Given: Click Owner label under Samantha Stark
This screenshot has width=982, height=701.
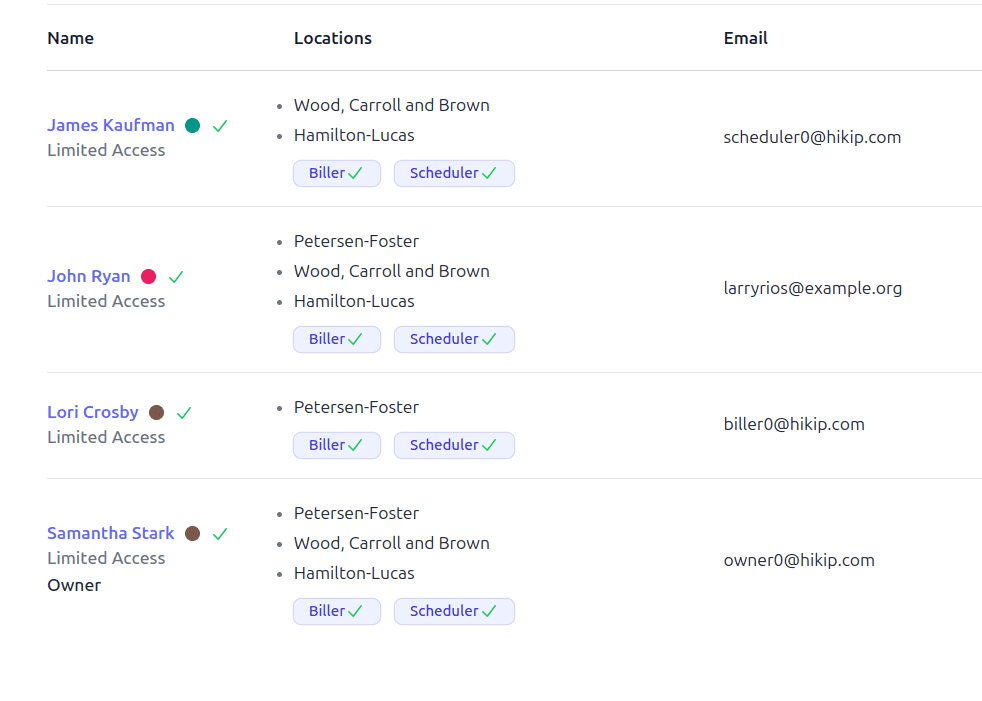Looking at the screenshot, I should click(74, 585).
